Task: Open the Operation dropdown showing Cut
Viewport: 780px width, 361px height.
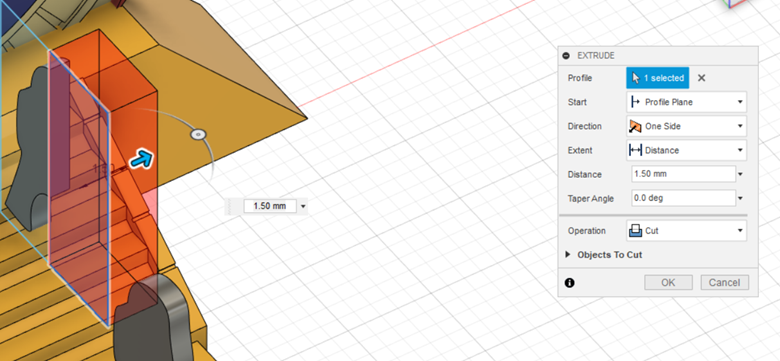Action: coord(686,231)
